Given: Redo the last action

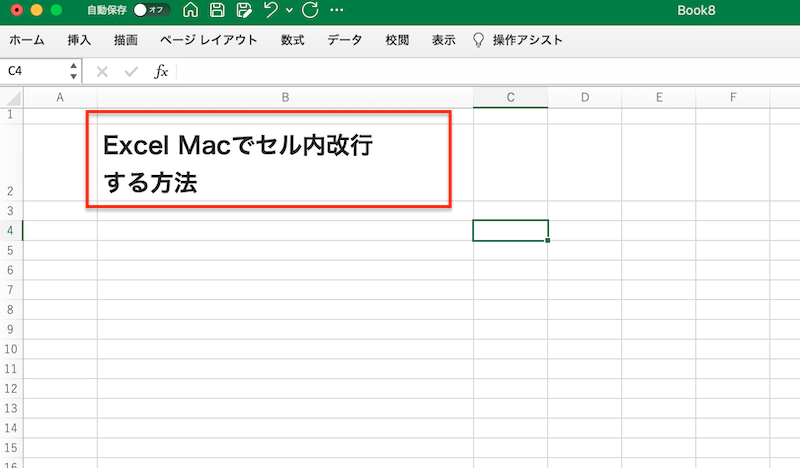Looking at the screenshot, I should pos(310,10).
